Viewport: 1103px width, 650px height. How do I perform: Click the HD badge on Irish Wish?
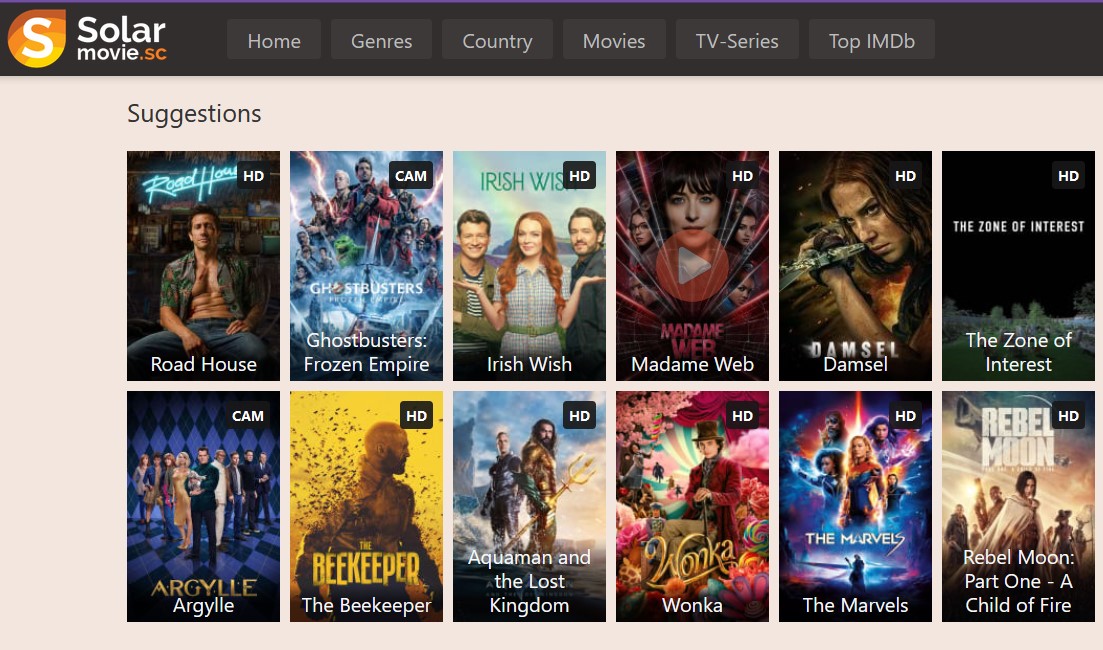coord(580,176)
